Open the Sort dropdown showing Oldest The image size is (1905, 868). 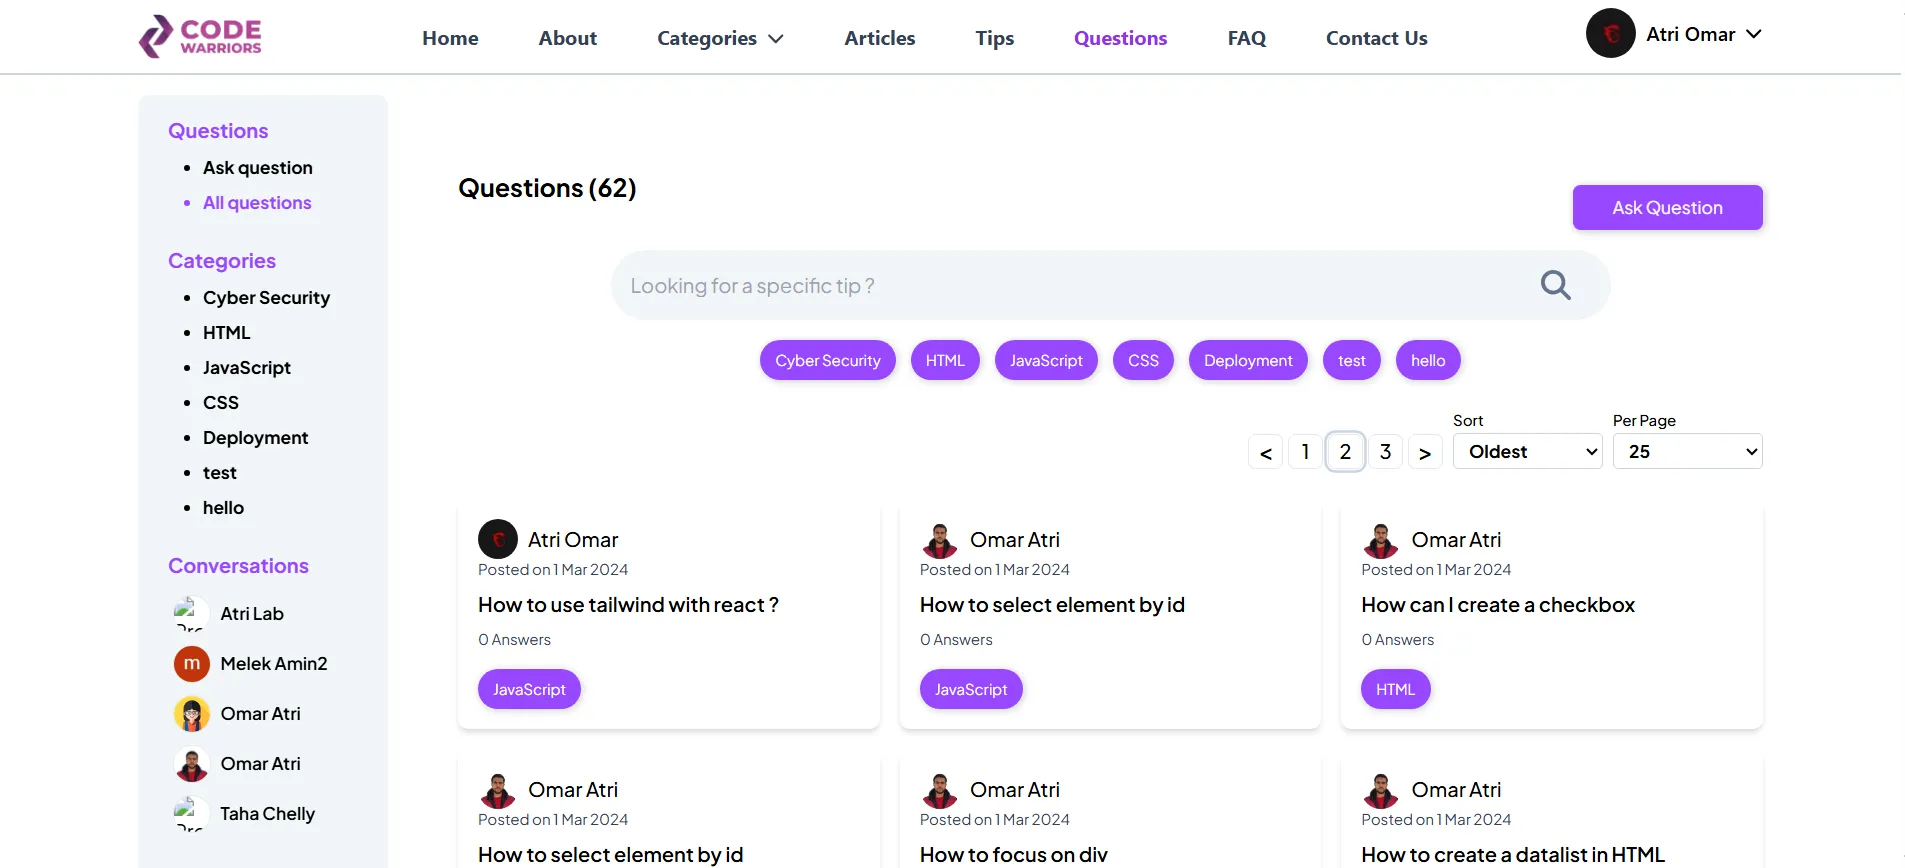(1527, 452)
